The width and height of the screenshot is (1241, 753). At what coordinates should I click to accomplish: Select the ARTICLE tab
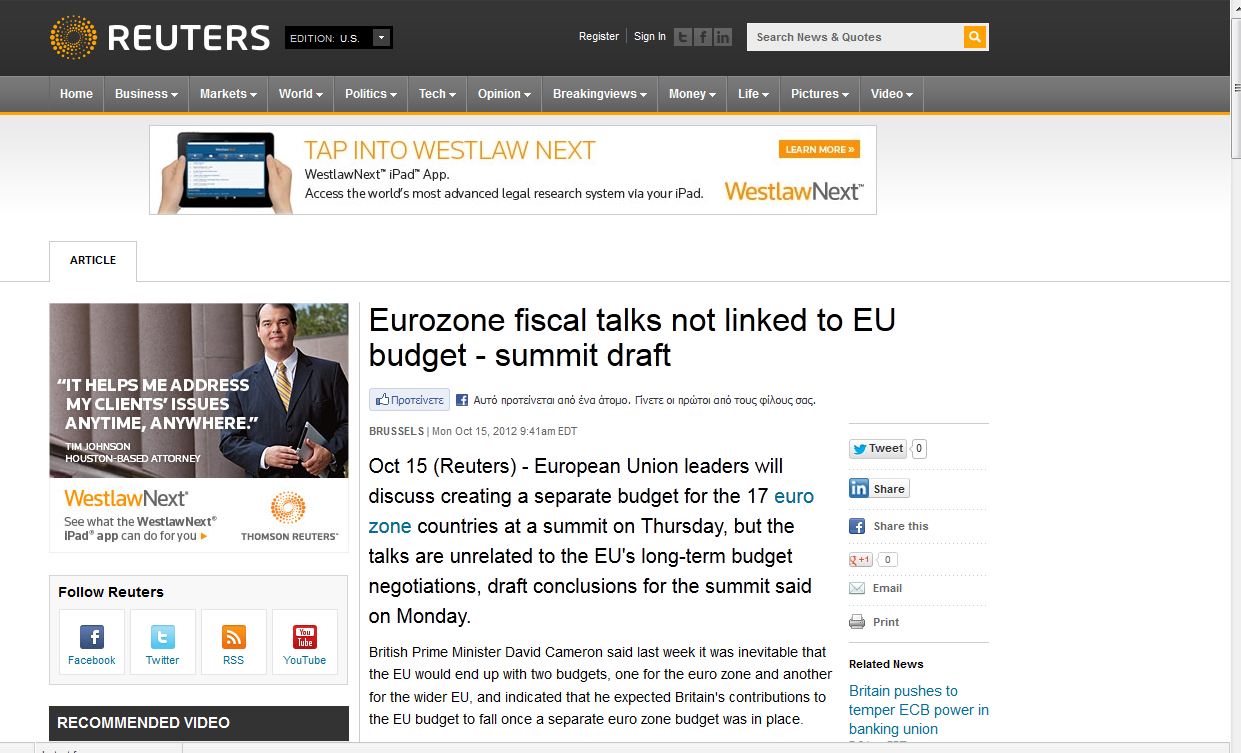pos(93,260)
